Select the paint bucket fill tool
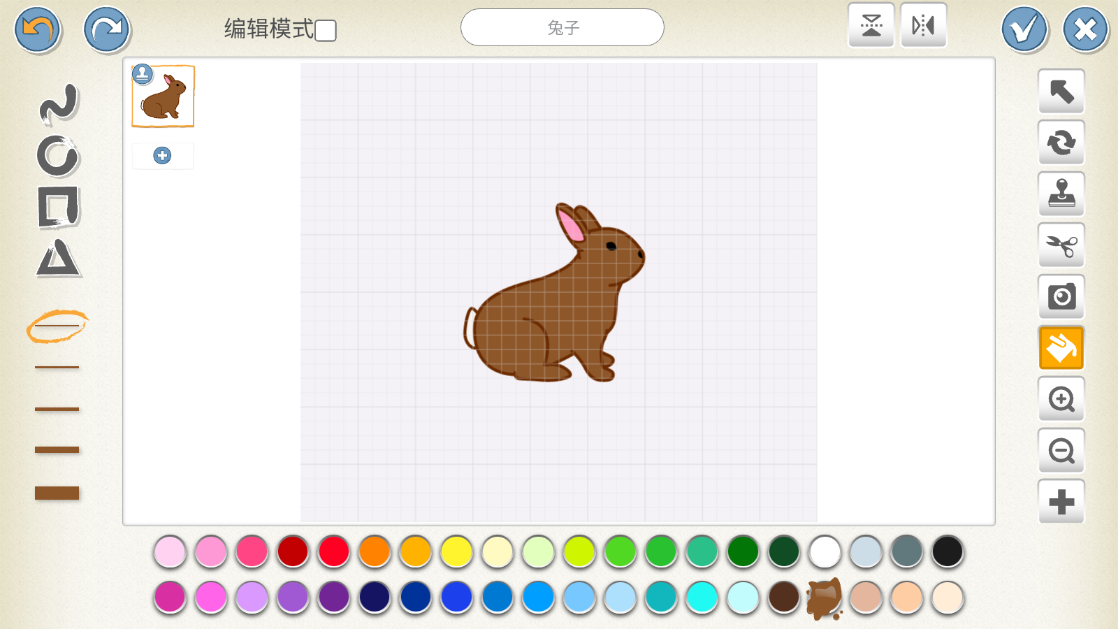Viewport: 1118px width, 629px height. pos(1061,348)
